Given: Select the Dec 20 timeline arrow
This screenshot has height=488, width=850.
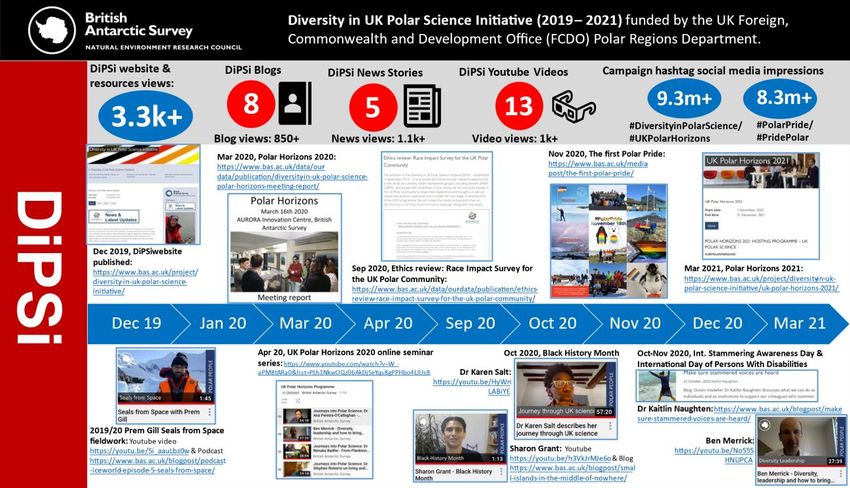Looking at the screenshot, I should tap(717, 324).
